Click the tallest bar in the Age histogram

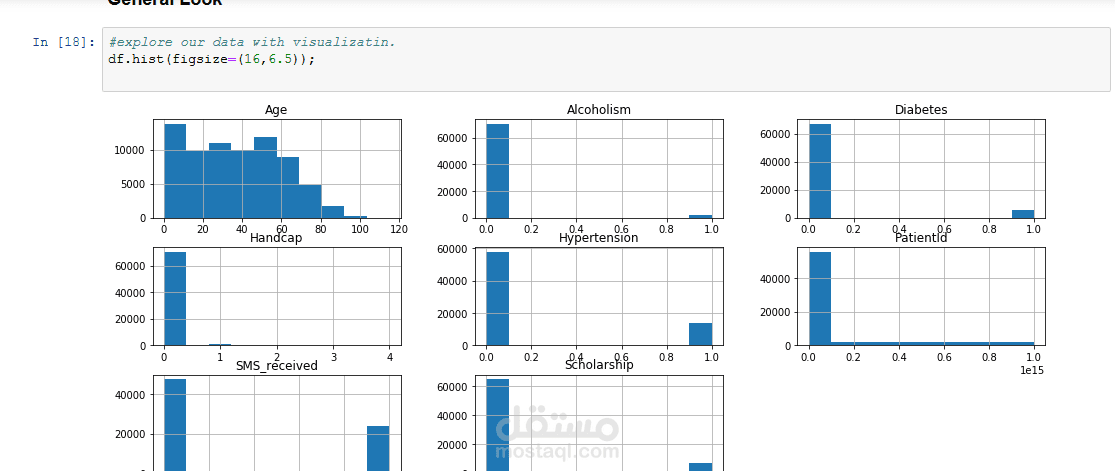tap(175, 171)
